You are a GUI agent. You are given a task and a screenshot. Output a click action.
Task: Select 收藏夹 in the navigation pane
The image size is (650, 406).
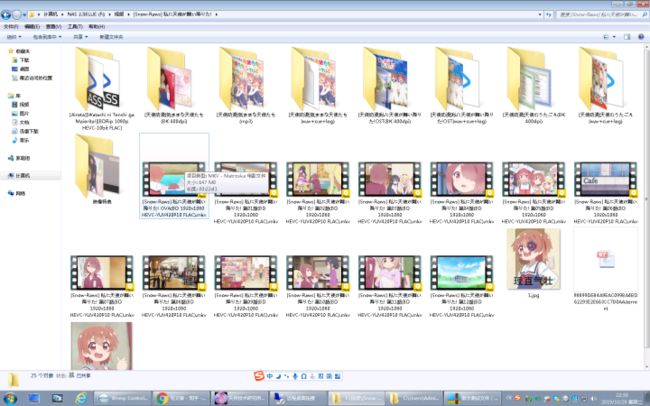click(x=19, y=51)
